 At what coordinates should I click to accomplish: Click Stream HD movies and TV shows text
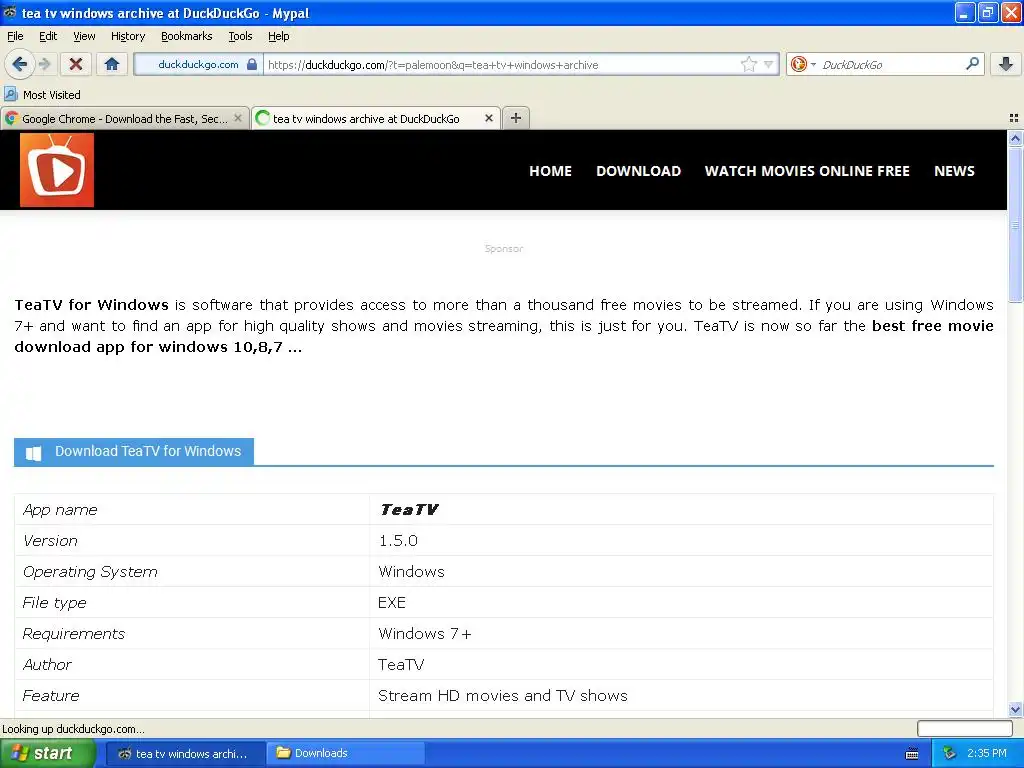click(503, 696)
